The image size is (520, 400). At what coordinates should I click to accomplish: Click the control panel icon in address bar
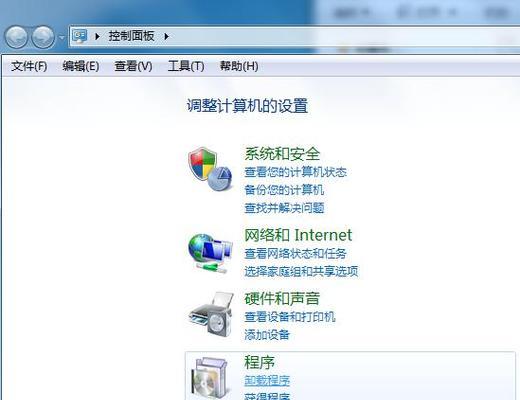[x=80, y=36]
